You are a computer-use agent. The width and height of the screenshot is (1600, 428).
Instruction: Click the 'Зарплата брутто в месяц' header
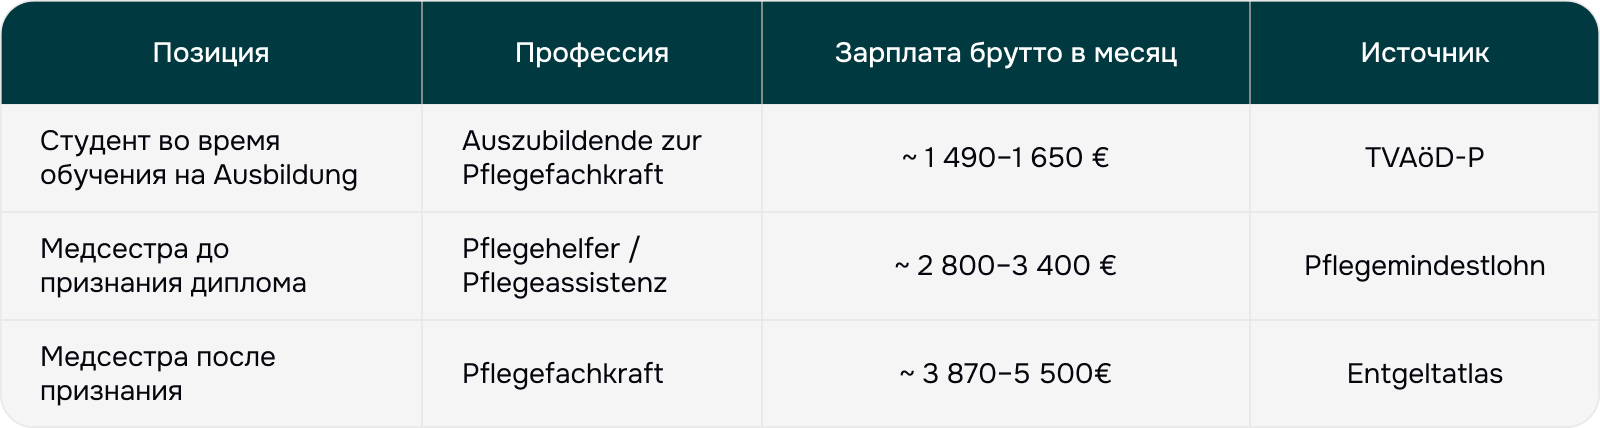(1006, 53)
